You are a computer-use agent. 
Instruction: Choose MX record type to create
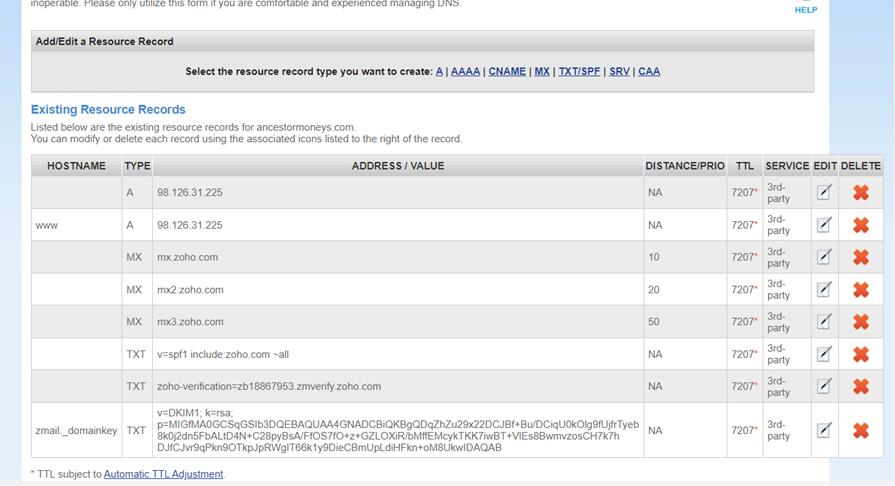[x=542, y=72]
